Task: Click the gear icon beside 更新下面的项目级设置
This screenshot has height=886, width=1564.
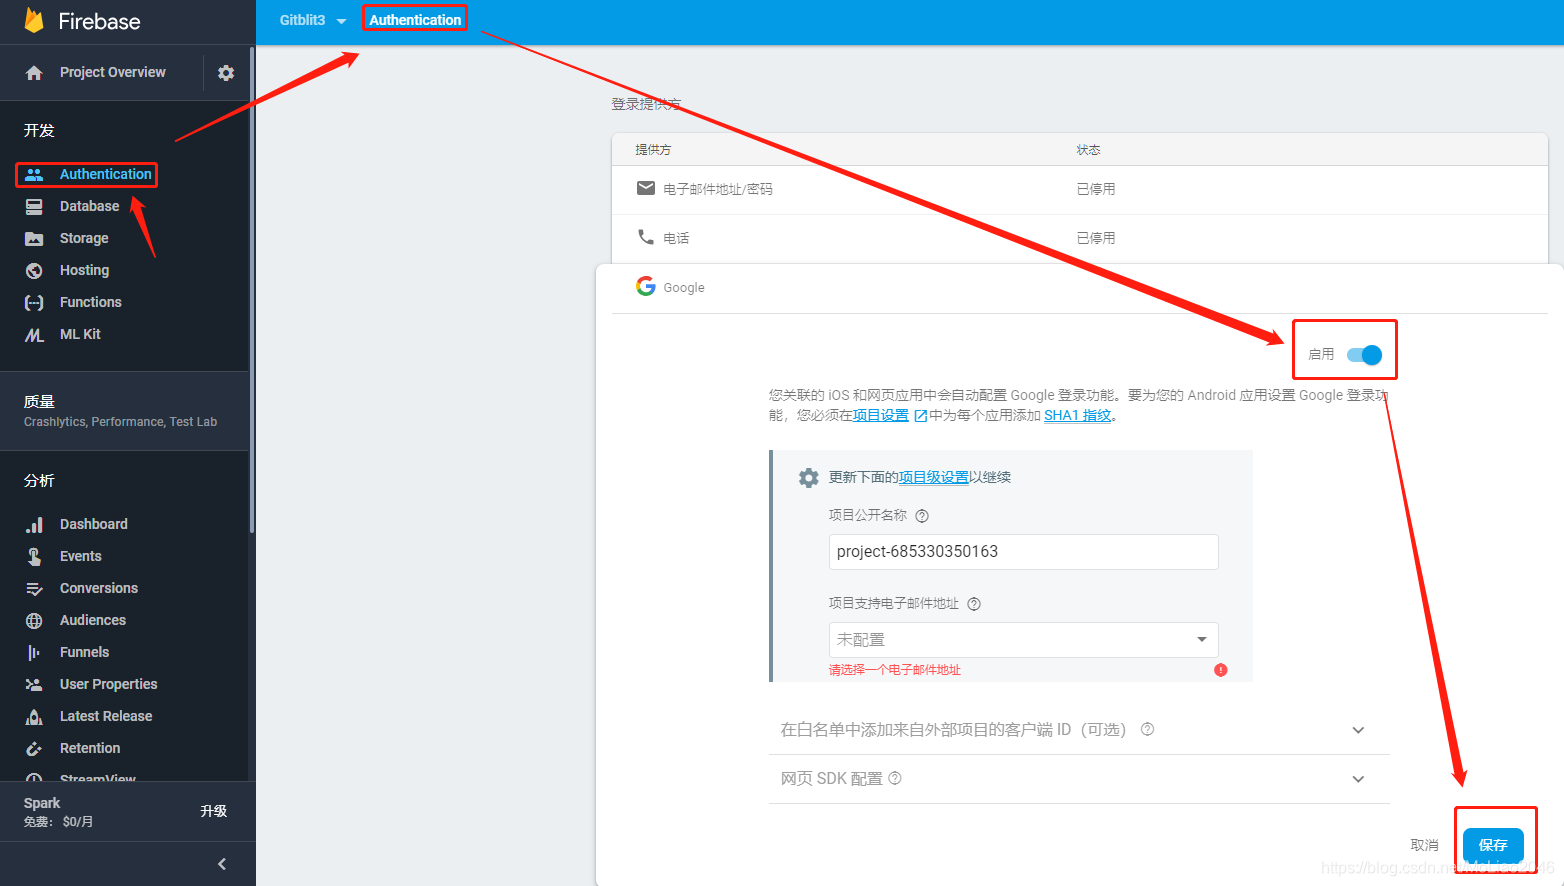Action: pyautogui.click(x=809, y=478)
